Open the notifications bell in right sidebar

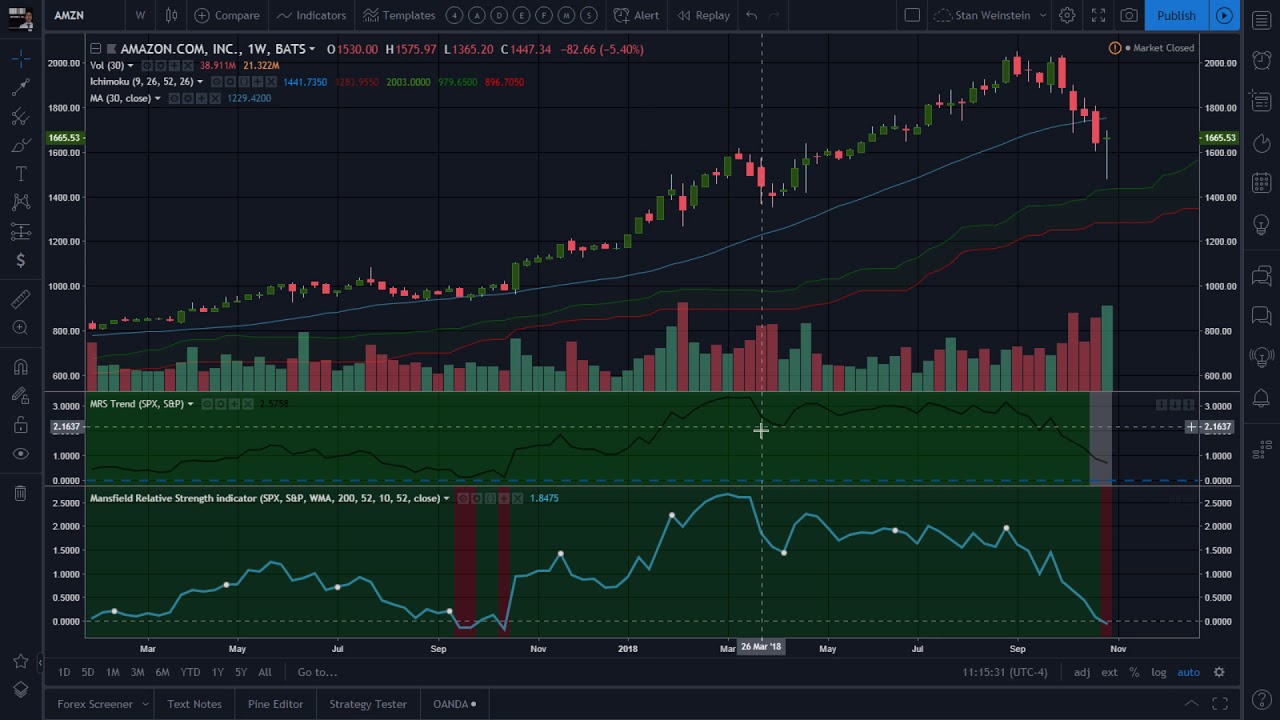click(x=1261, y=398)
